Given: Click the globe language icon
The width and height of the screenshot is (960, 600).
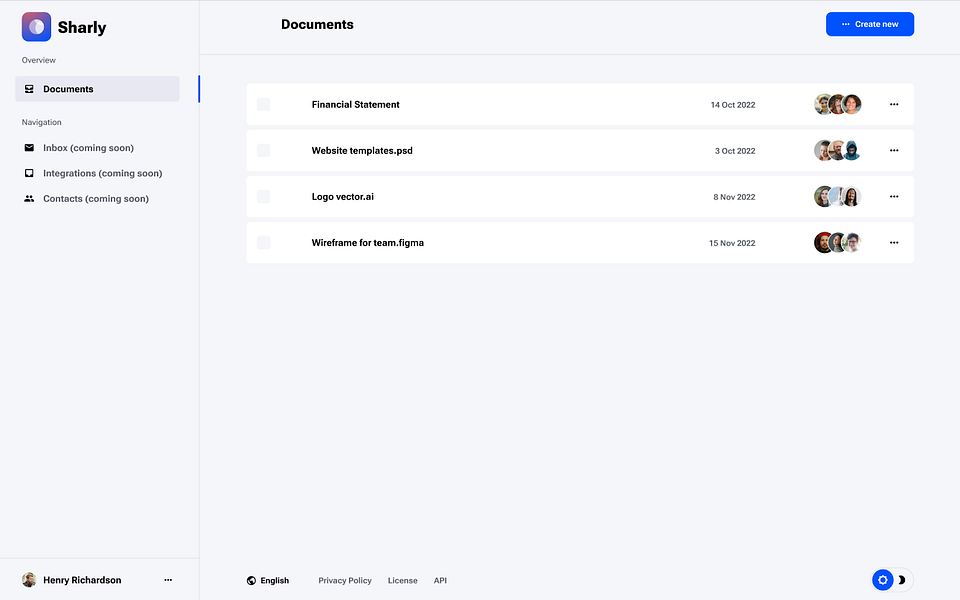Looking at the screenshot, I should (x=251, y=580).
